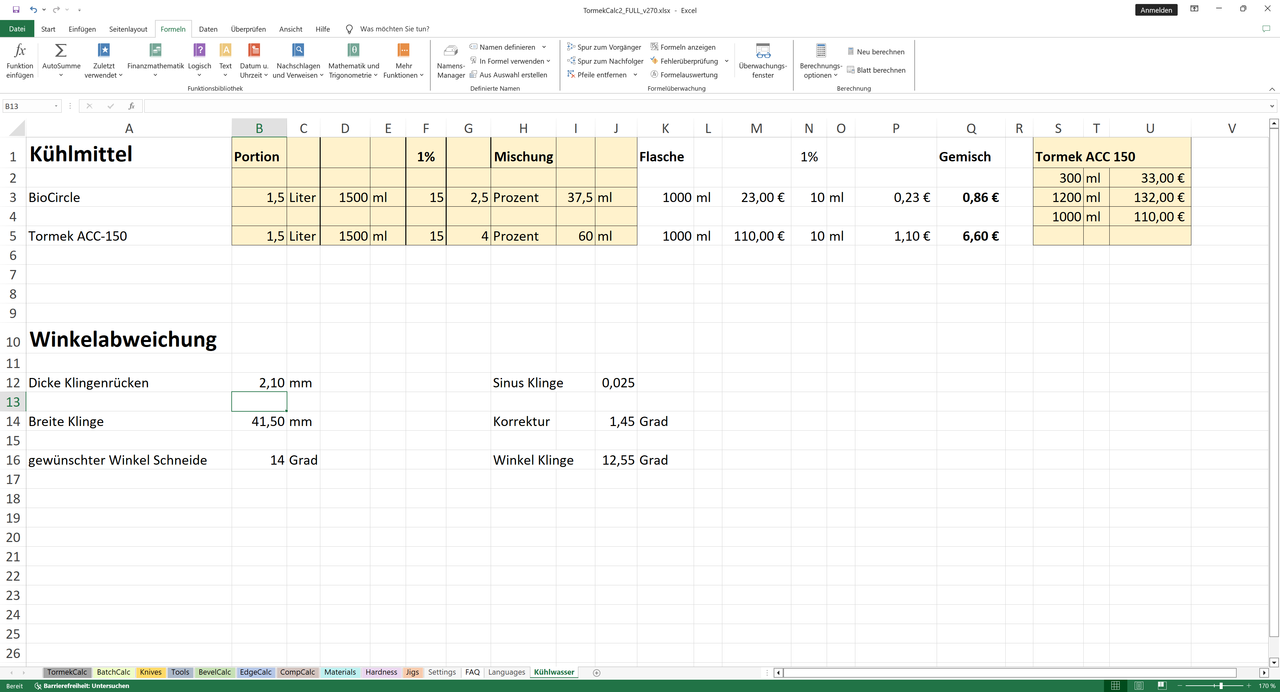1280x692 pixels.
Task: Open the comments icon below window controls
Action: tap(1267, 29)
